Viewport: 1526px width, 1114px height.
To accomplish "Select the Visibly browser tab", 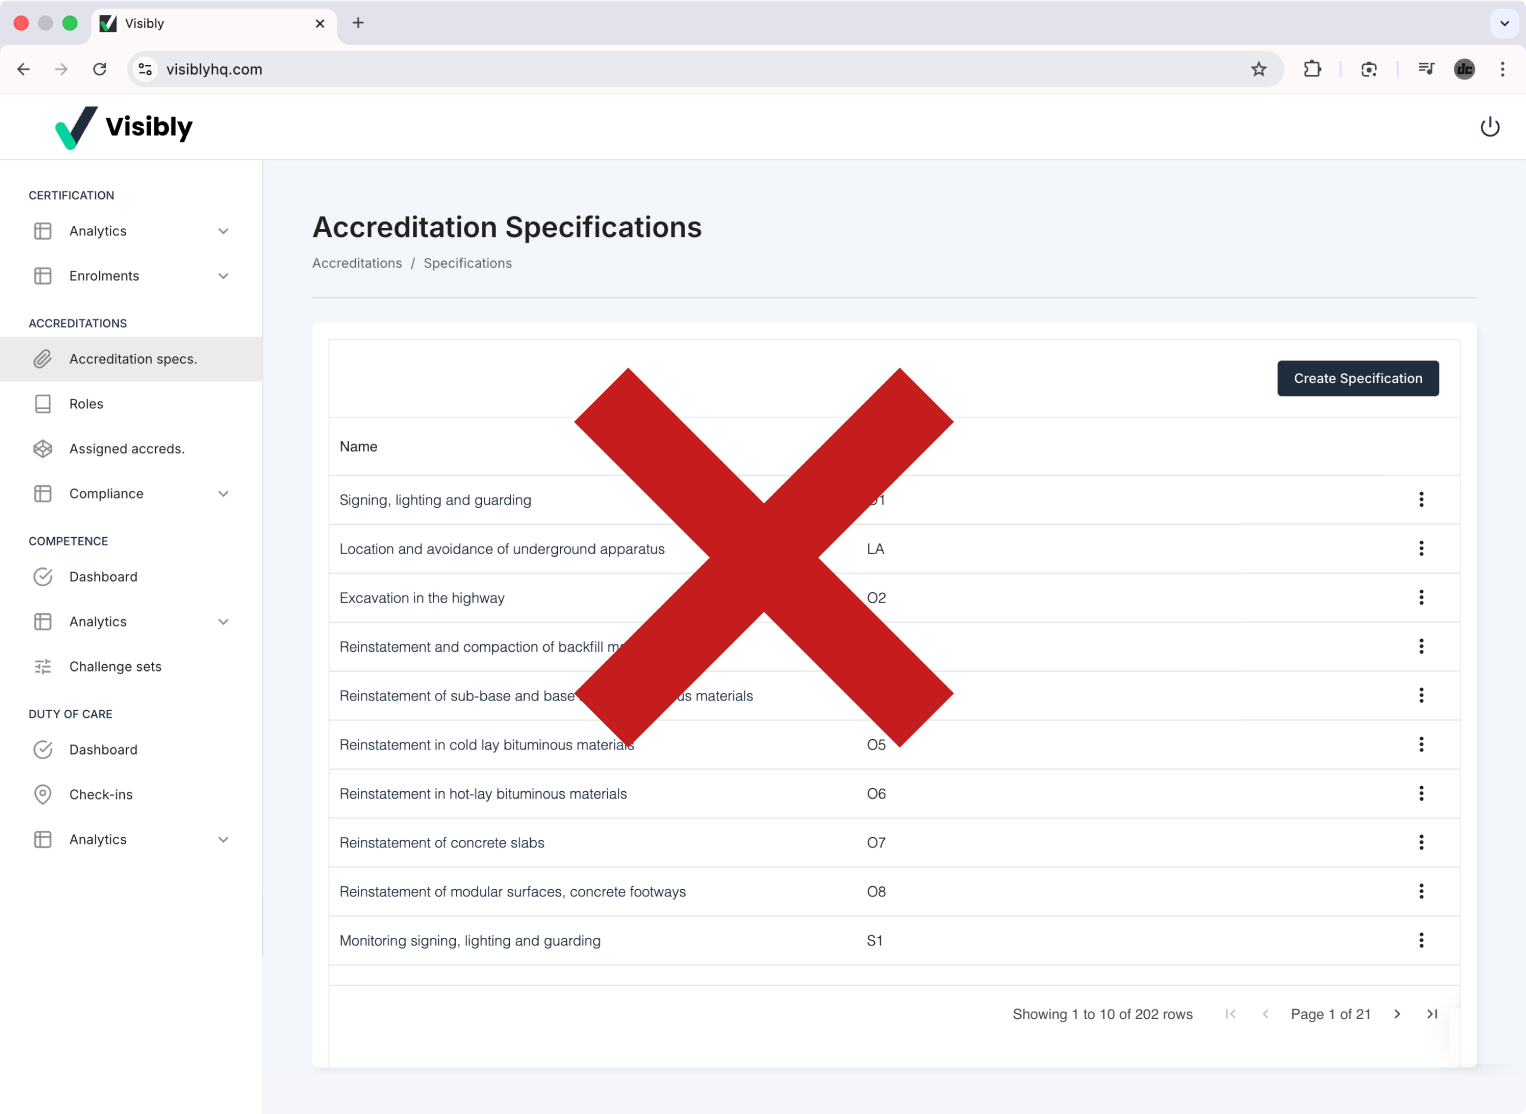I will (215, 23).
